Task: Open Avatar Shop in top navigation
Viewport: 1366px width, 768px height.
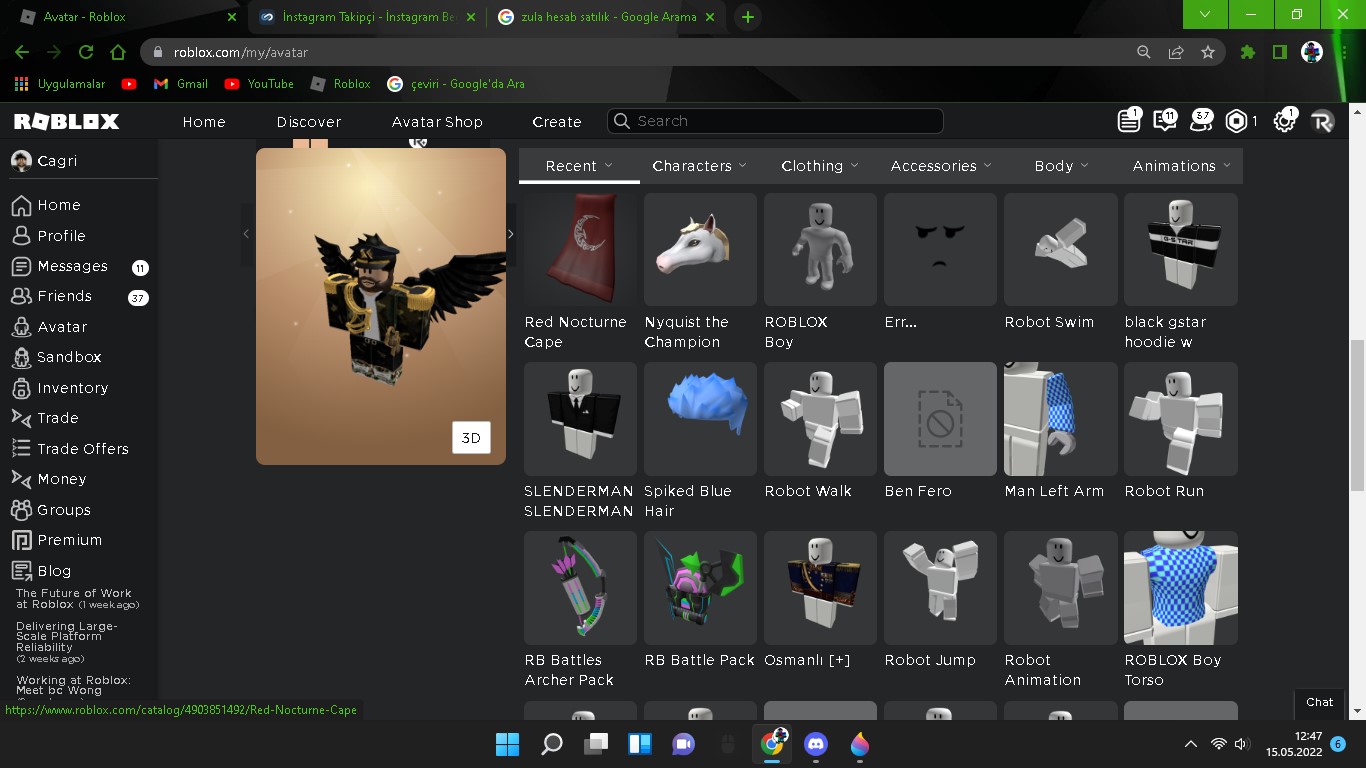Action: [x=437, y=122]
